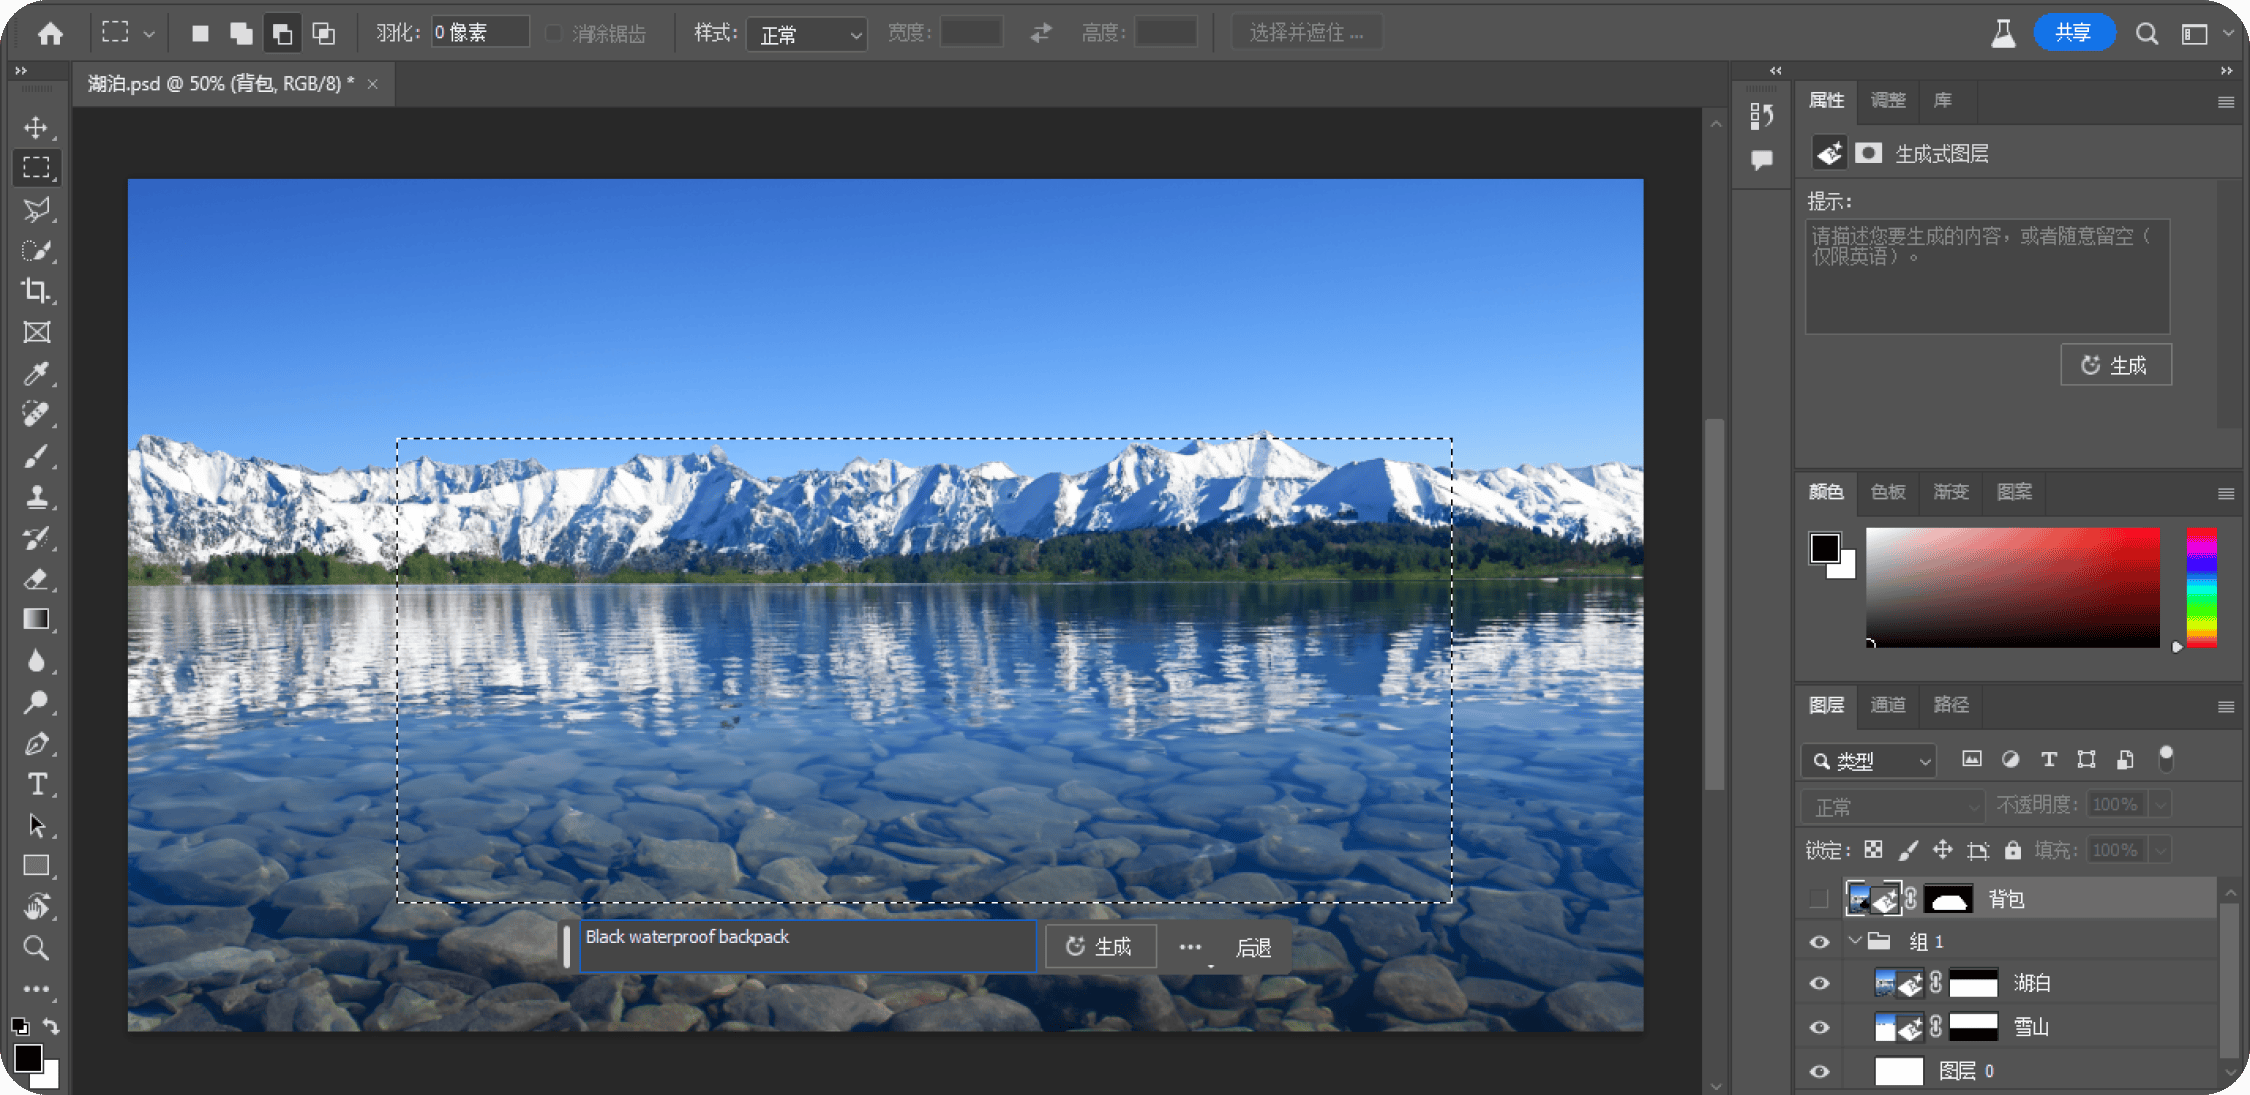Click 生成 in the contextual task bar

point(1100,947)
